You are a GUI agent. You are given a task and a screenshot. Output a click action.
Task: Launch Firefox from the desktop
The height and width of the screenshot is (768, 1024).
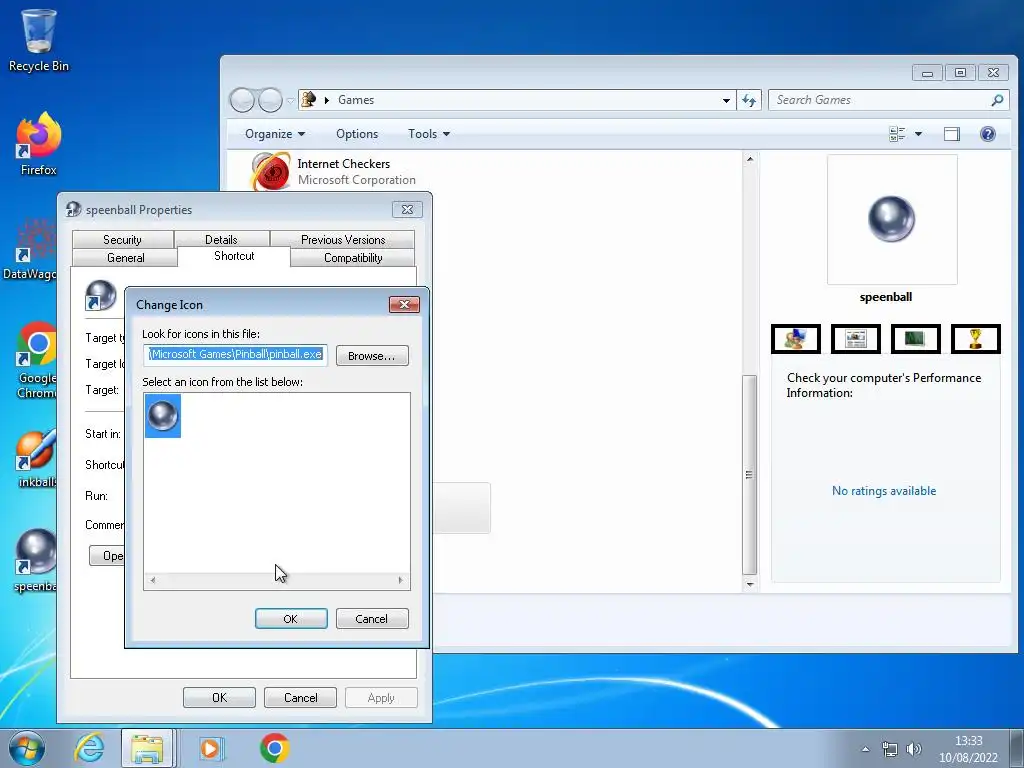(x=39, y=144)
